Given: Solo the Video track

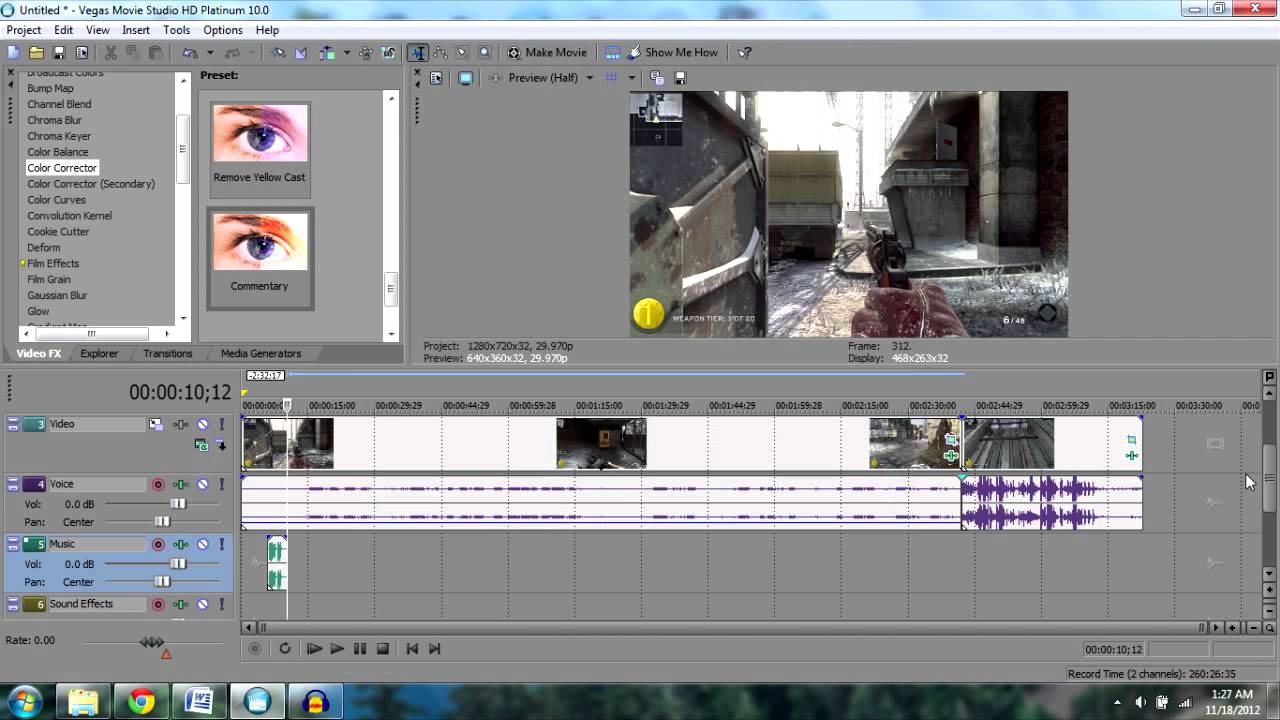Looking at the screenshot, I should tap(221, 424).
